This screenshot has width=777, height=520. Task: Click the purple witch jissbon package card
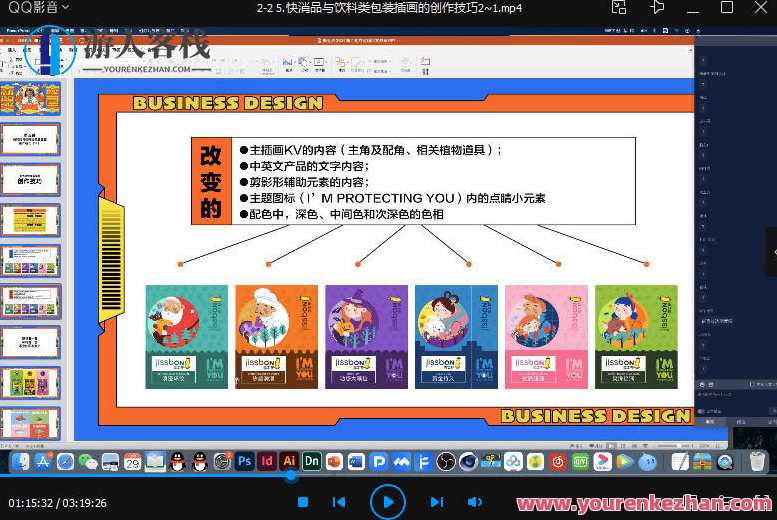367,337
